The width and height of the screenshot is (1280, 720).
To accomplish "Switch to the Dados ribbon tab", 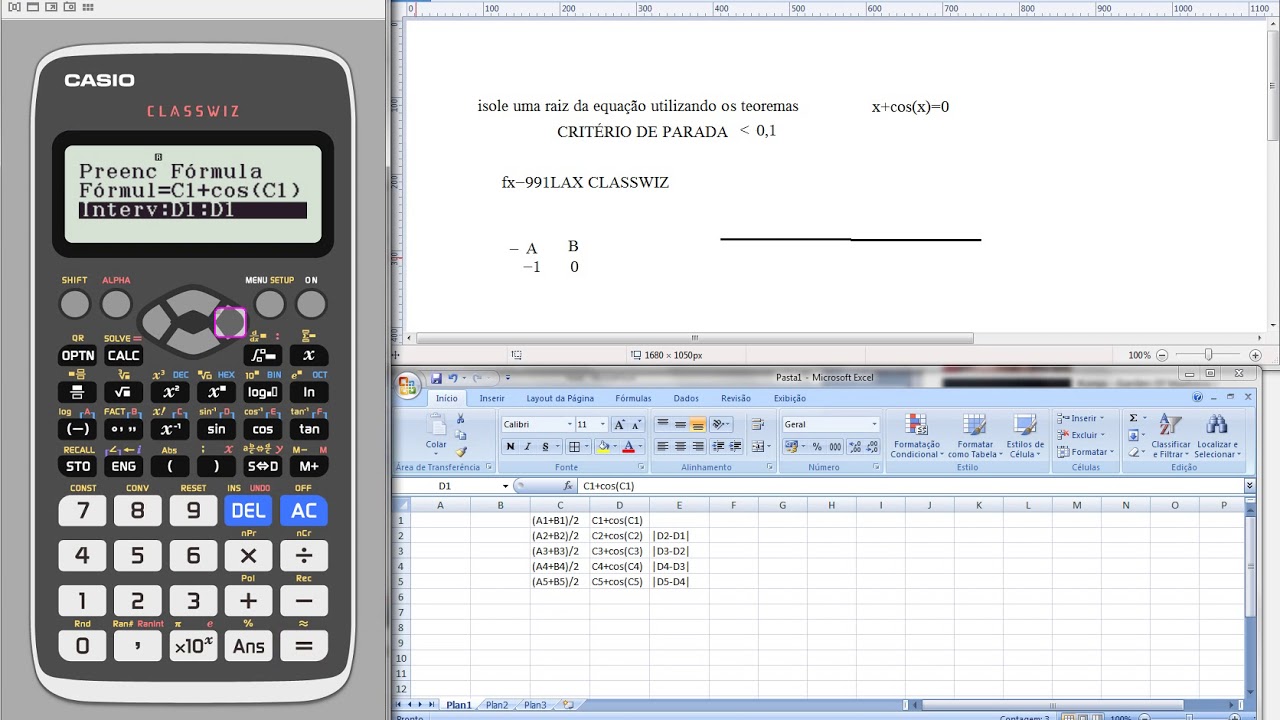I will [x=686, y=398].
